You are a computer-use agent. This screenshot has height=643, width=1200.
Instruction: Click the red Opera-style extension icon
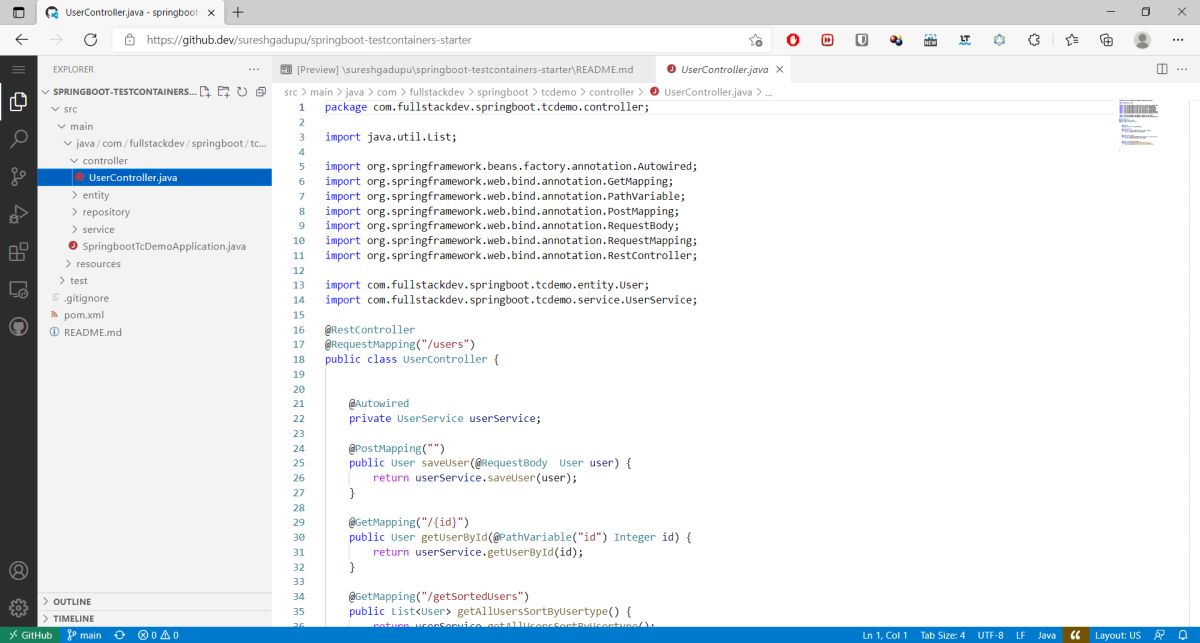(x=793, y=40)
